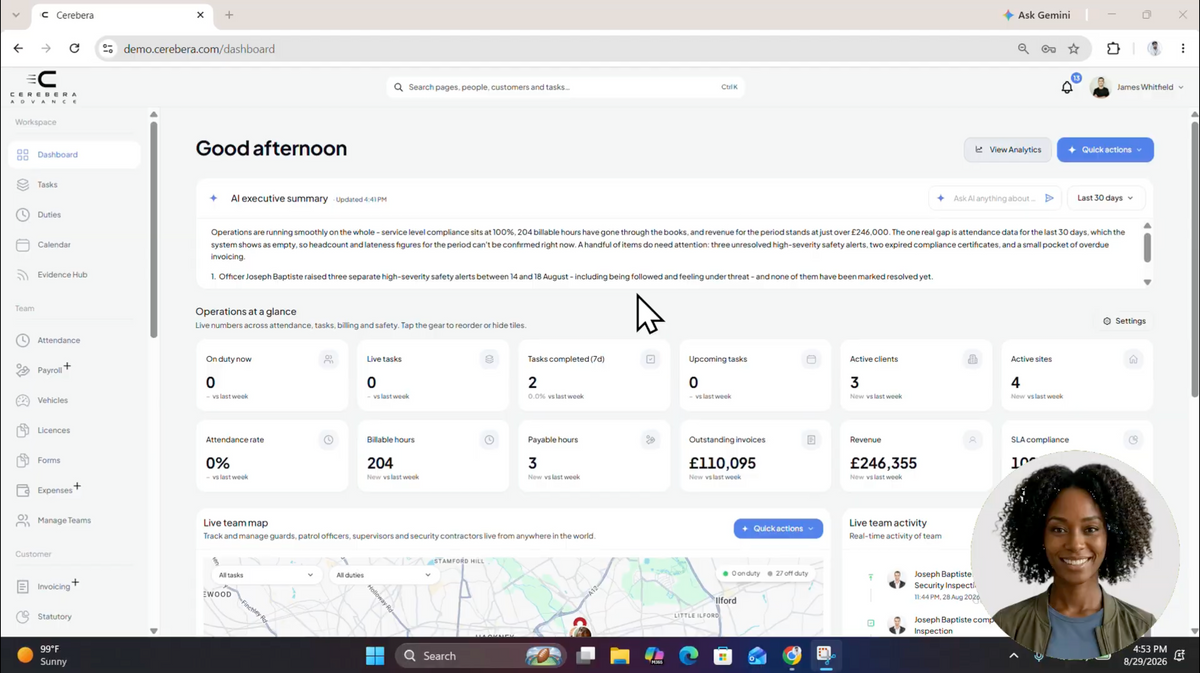Go back using browser back arrow
The image size is (1200, 673).
[x=18, y=48]
